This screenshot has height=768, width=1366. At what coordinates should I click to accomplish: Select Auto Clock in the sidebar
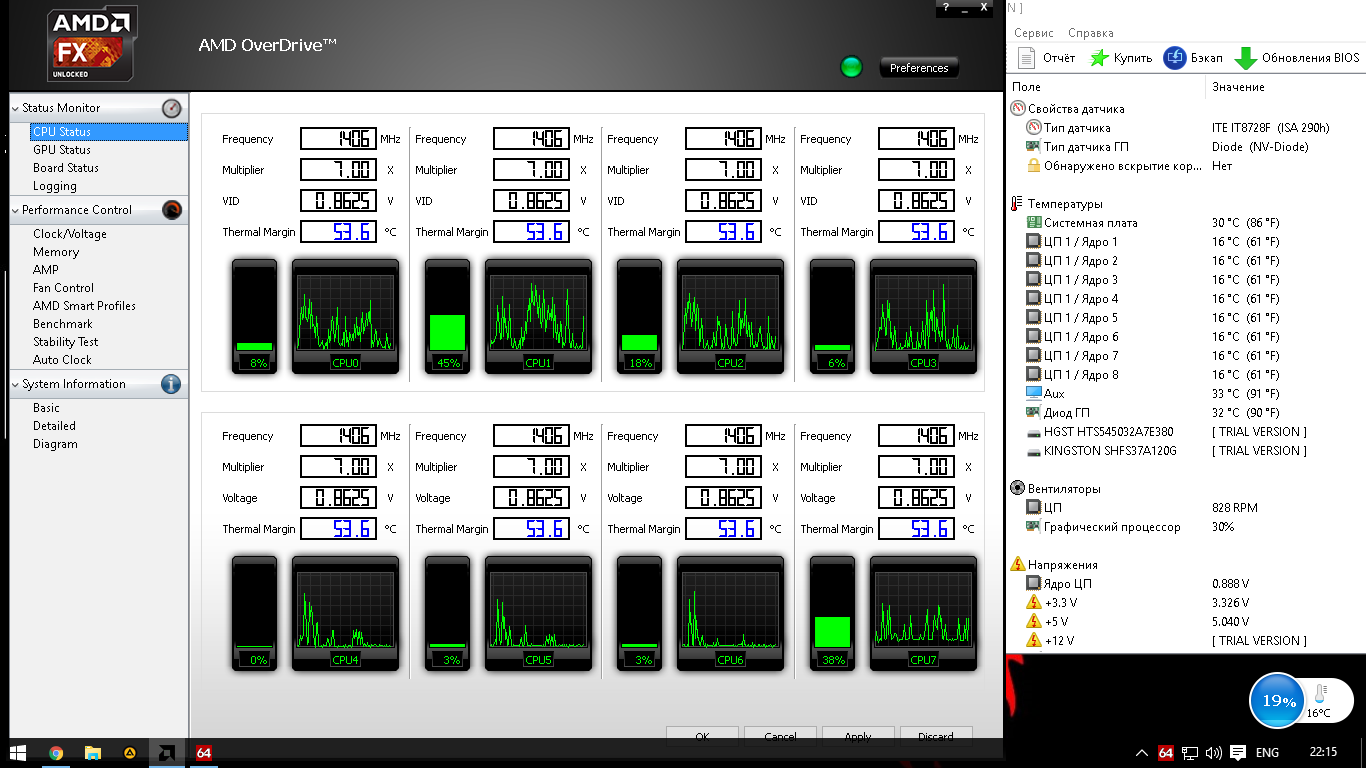click(62, 360)
